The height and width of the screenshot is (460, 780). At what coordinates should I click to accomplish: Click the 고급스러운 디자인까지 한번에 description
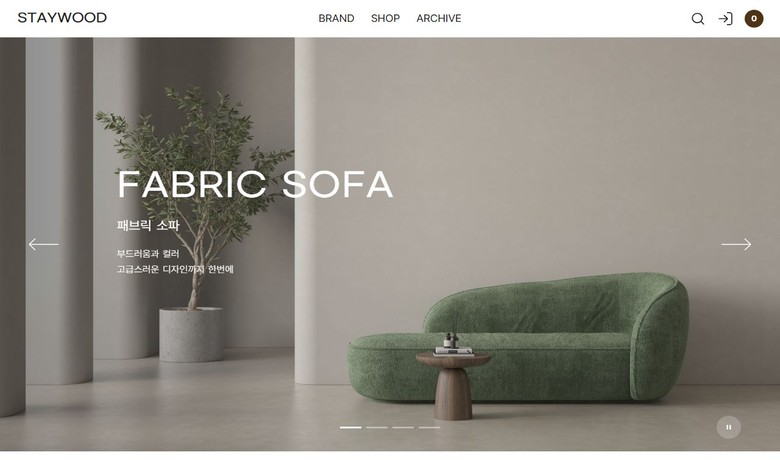(175, 269)
